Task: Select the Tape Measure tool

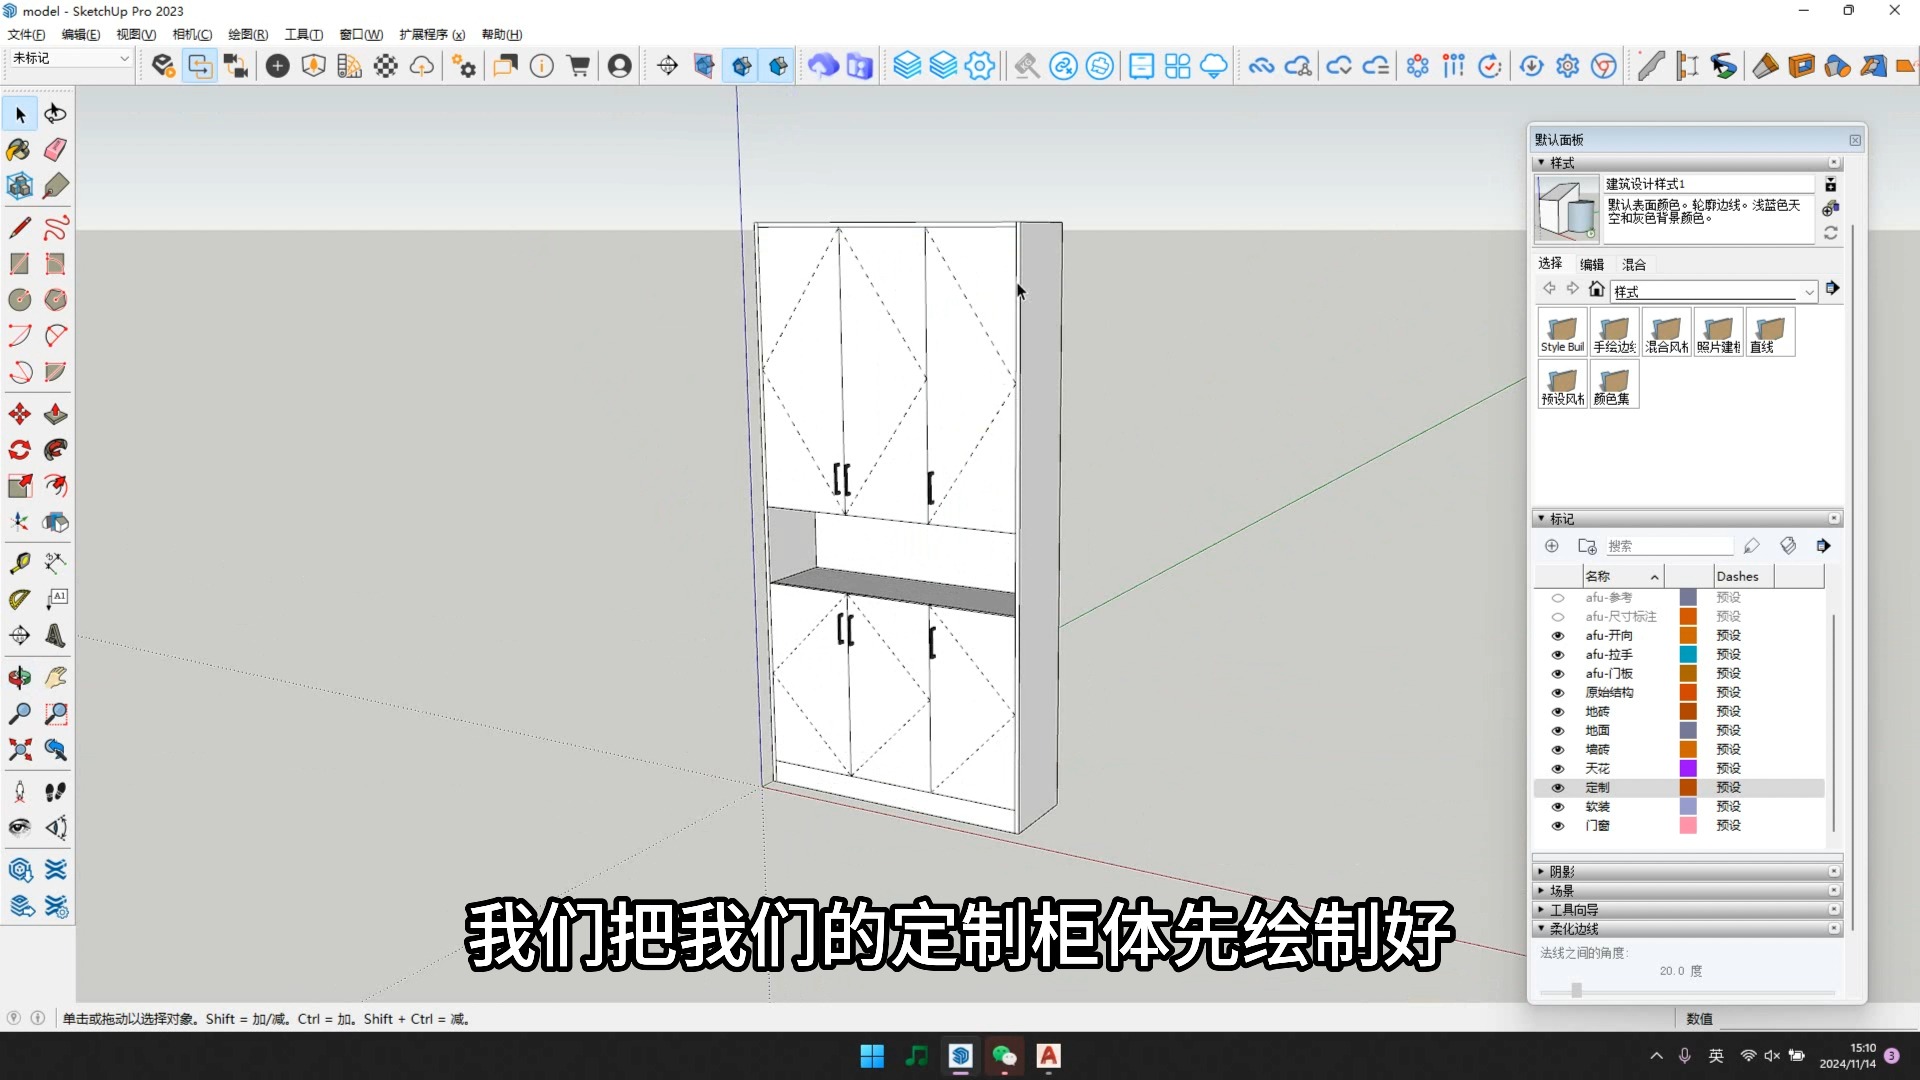Action: point(19,564)
